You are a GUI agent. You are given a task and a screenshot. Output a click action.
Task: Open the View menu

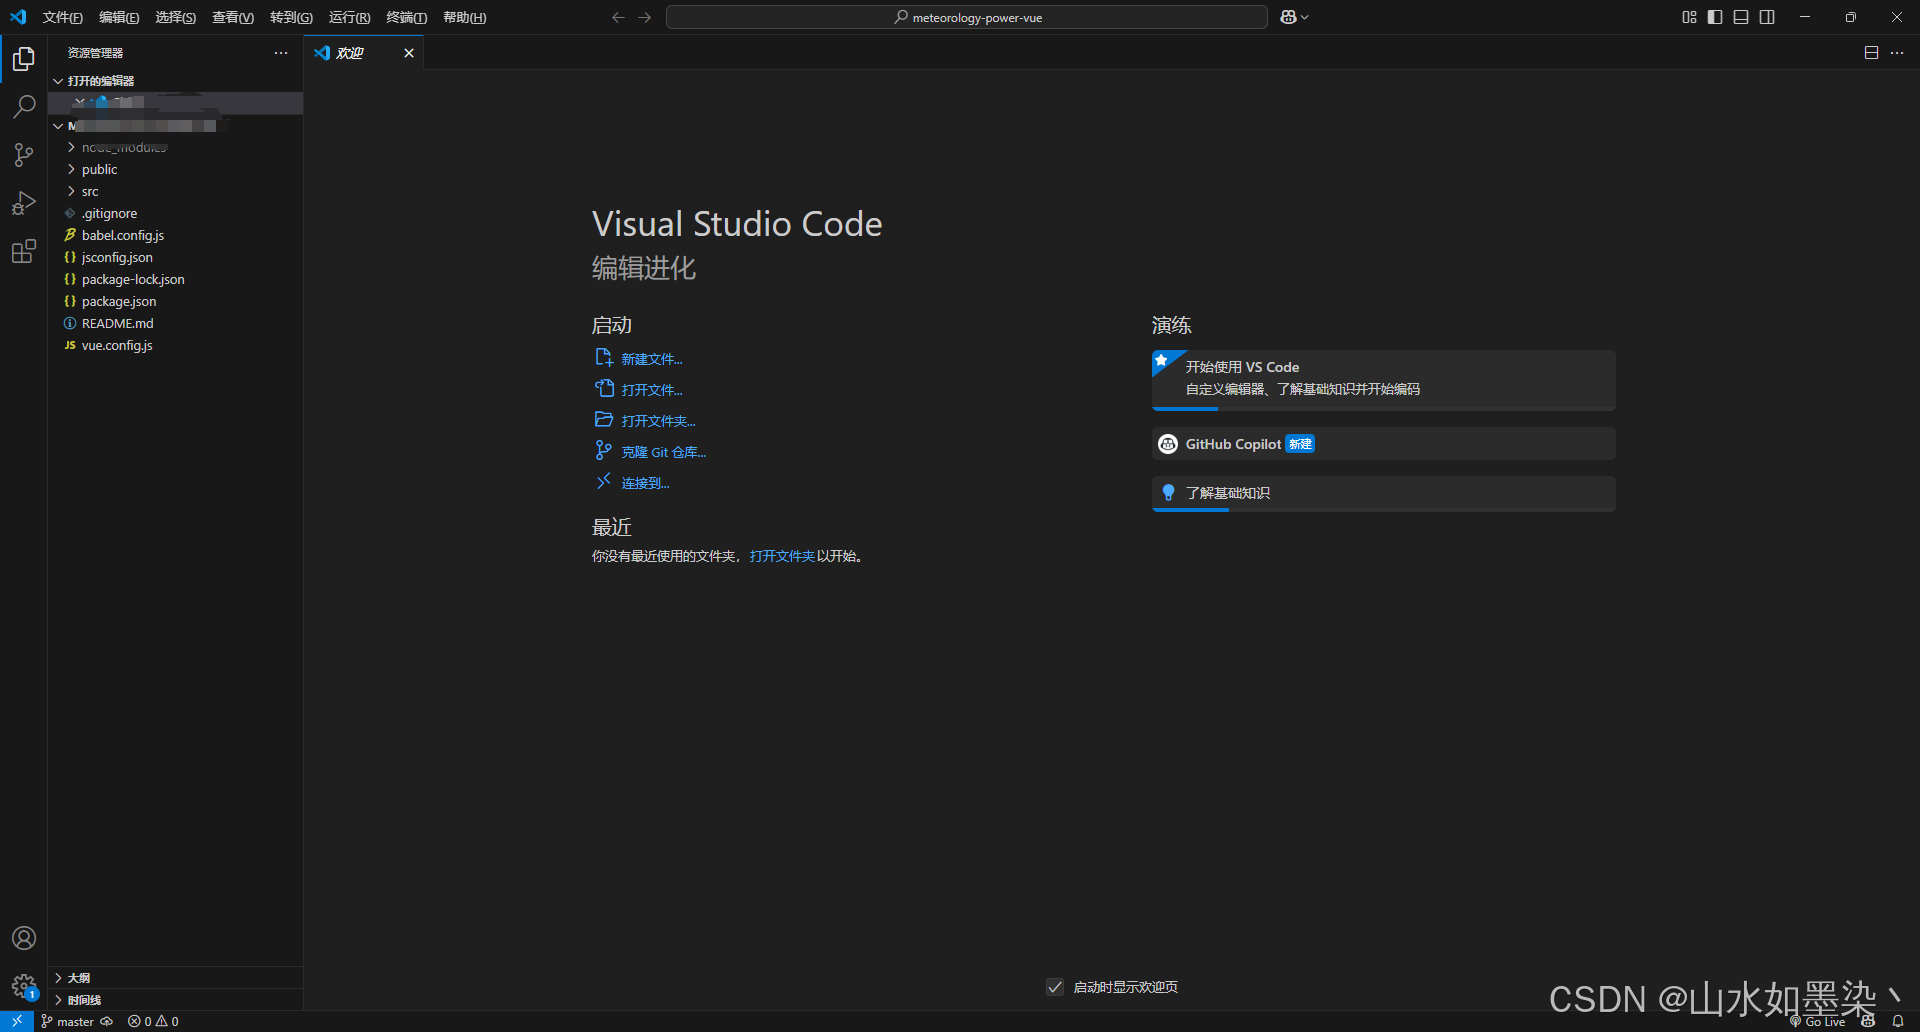[x=233, y=17]
